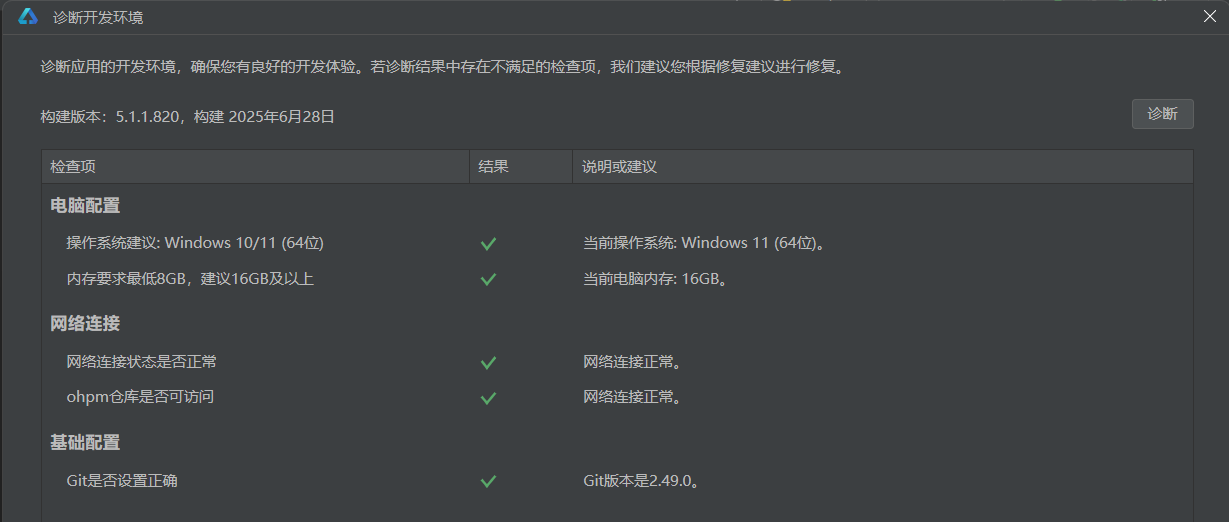Screen dimensions: 1229x522
Task: Close the 诊断开发环境 dialog
Action: point(1209,17)
